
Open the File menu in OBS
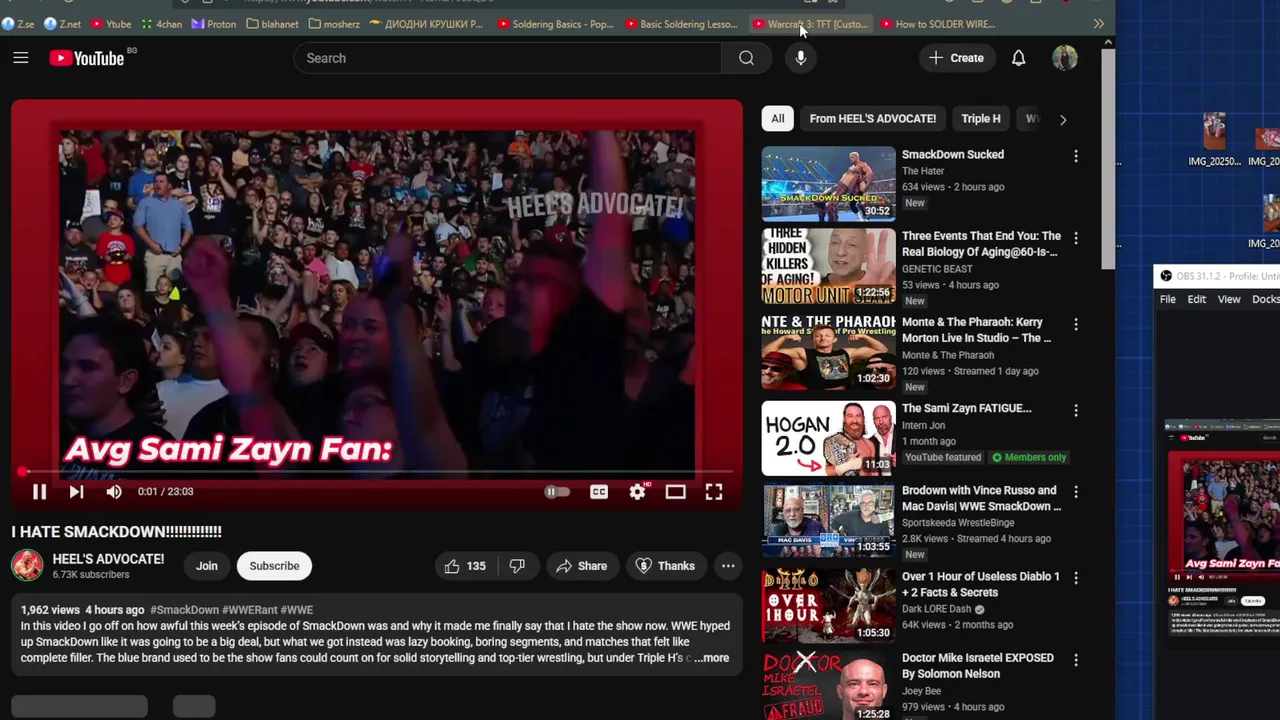click(x=1167, y=299)
